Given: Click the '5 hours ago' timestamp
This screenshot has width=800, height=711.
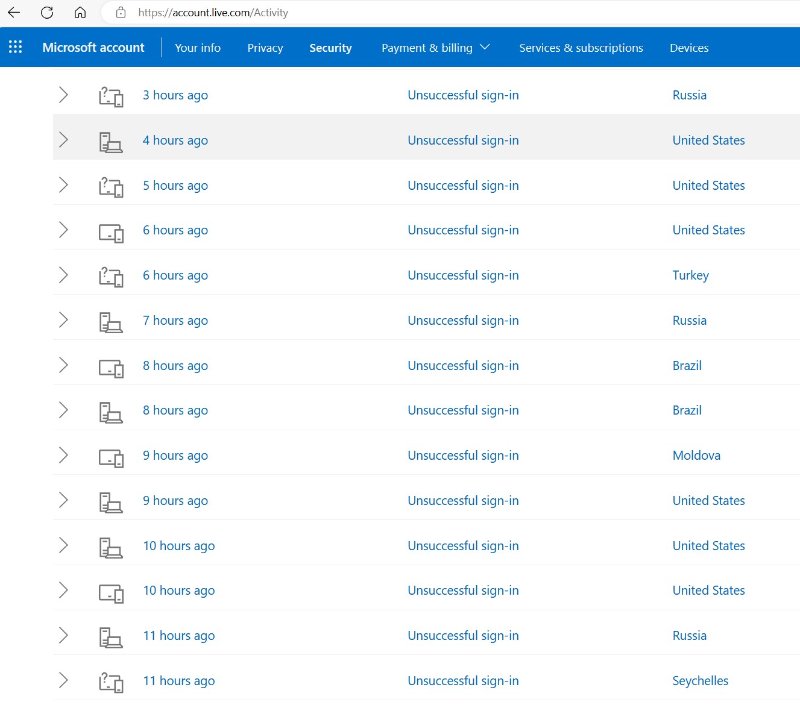Looking at the screenshot, I should [175, 185].
